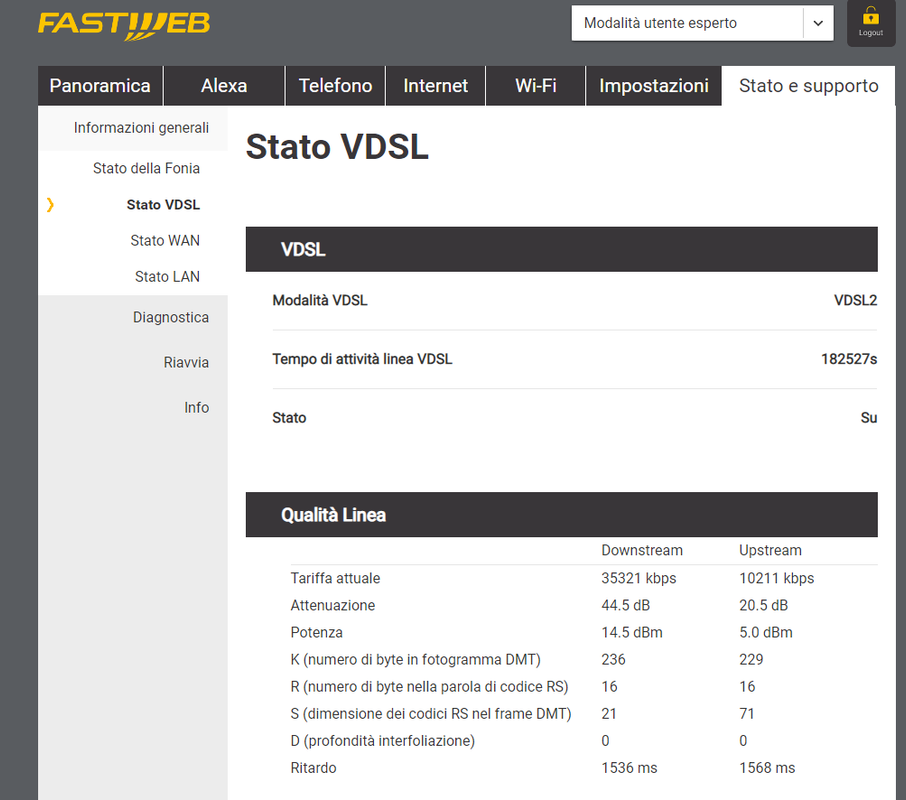Click D (profondità interfoliazione) label
Screen dimensions: 906x800
coord(383,741)
